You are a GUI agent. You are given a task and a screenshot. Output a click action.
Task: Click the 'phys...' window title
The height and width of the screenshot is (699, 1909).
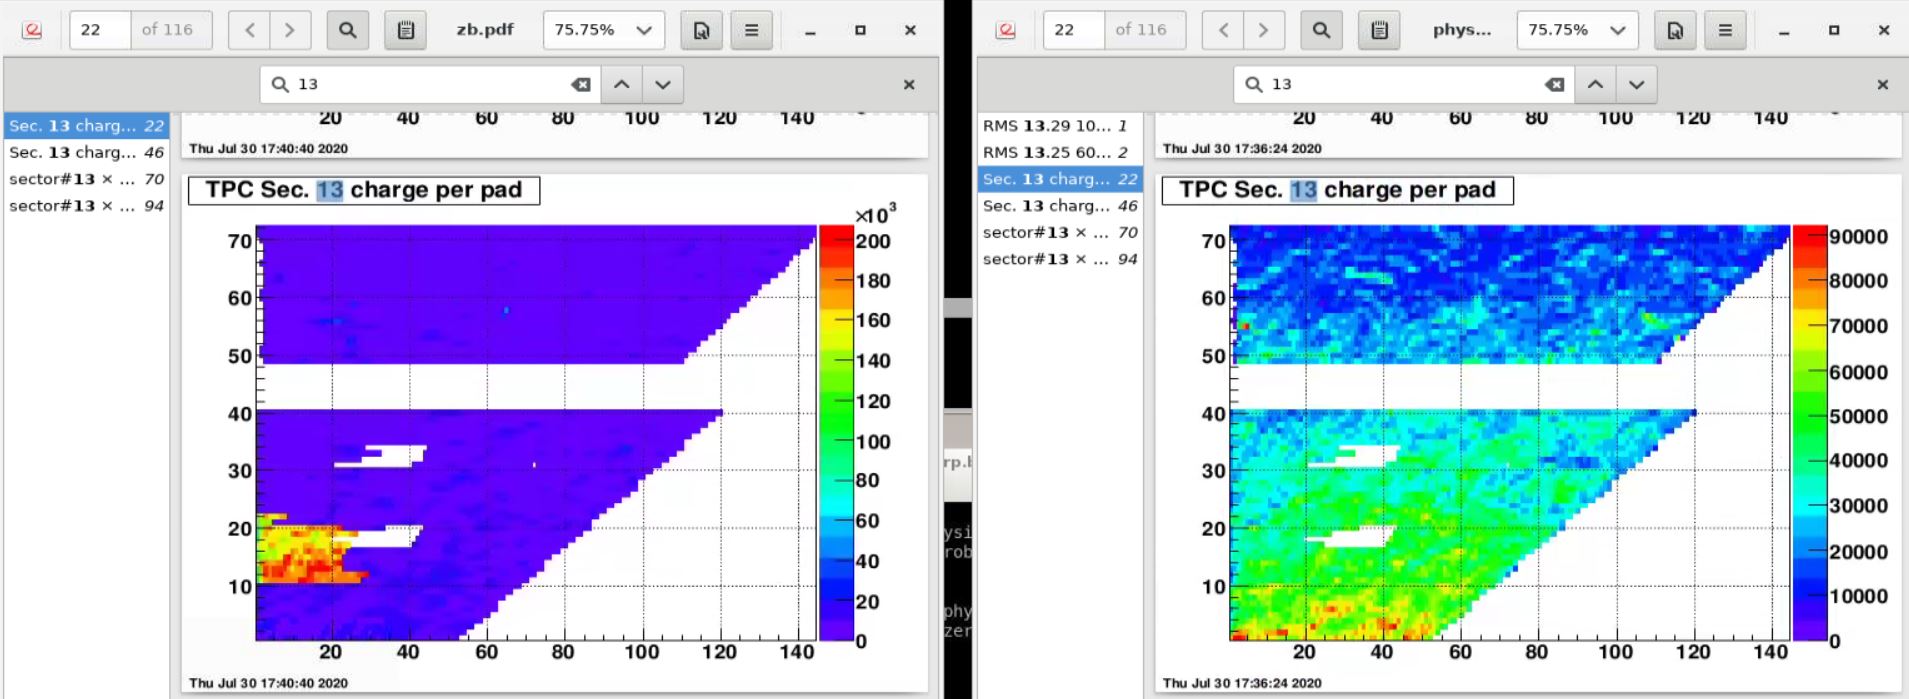tap(1462, 30)
